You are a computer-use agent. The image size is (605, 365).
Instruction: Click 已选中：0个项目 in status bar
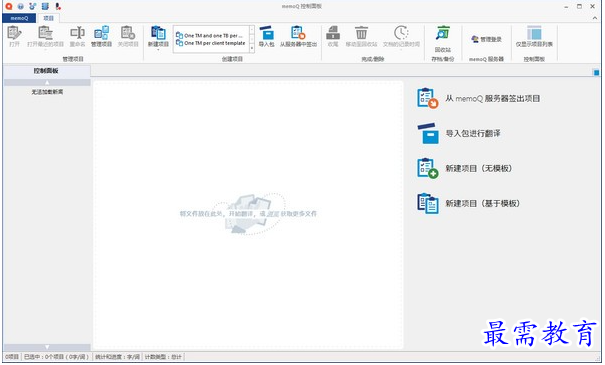(56, 357)
